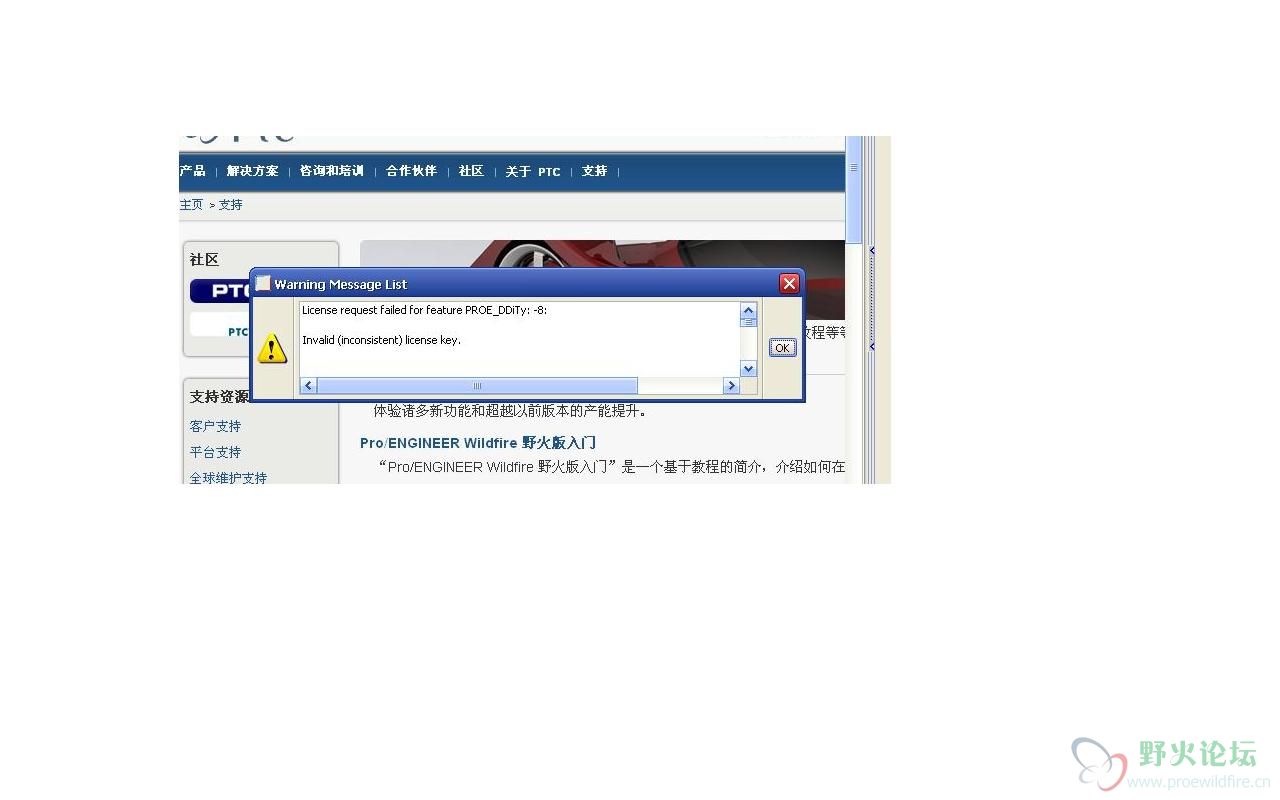Click the 社区 sidebar panel heading
Image resolution: width=1280 pixels, height=800 pixels.
coord(204,259)
